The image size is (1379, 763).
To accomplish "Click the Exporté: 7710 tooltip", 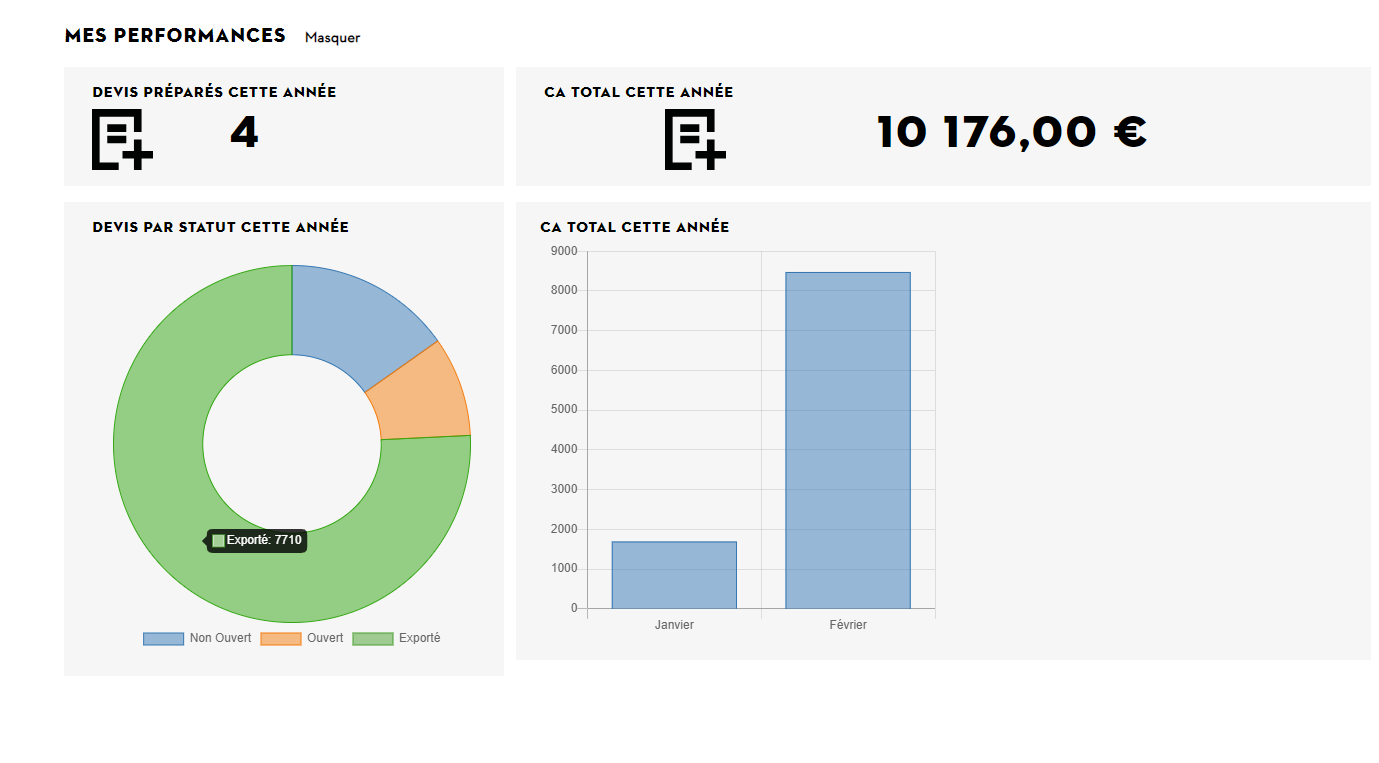I will pos(256,540).
